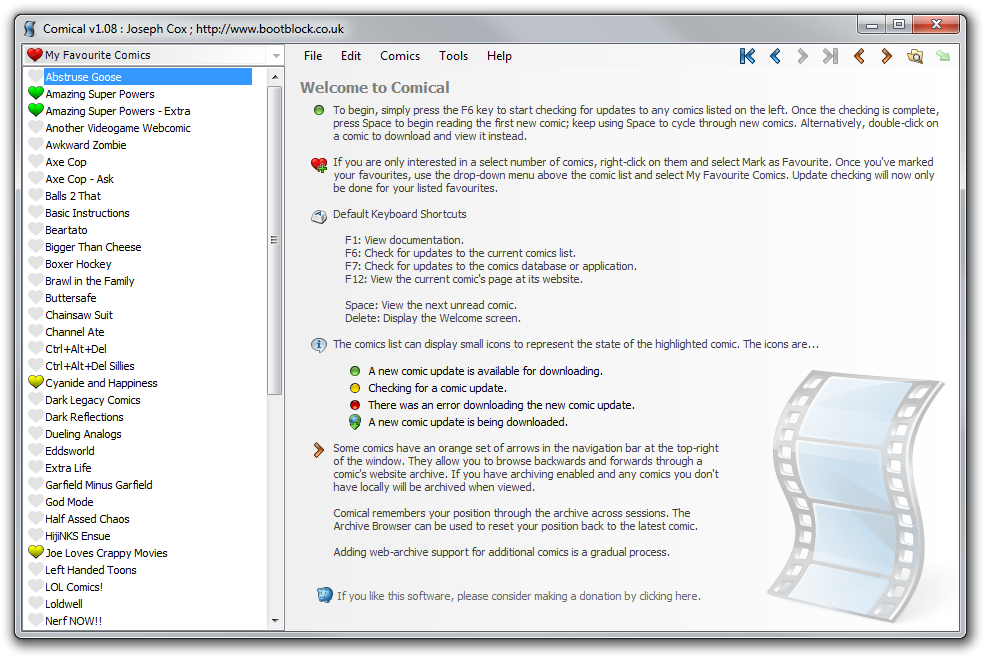Jump to the first comic with the blue first-arrow

tap(747, 56)
